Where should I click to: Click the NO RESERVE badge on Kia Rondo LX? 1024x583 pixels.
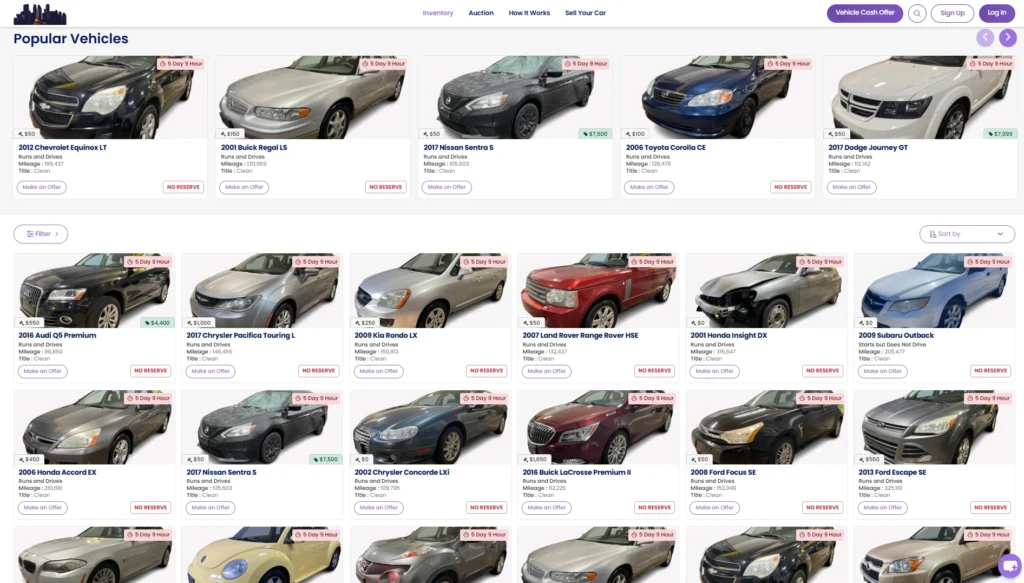pyautogui.click(x=487, y=370)
